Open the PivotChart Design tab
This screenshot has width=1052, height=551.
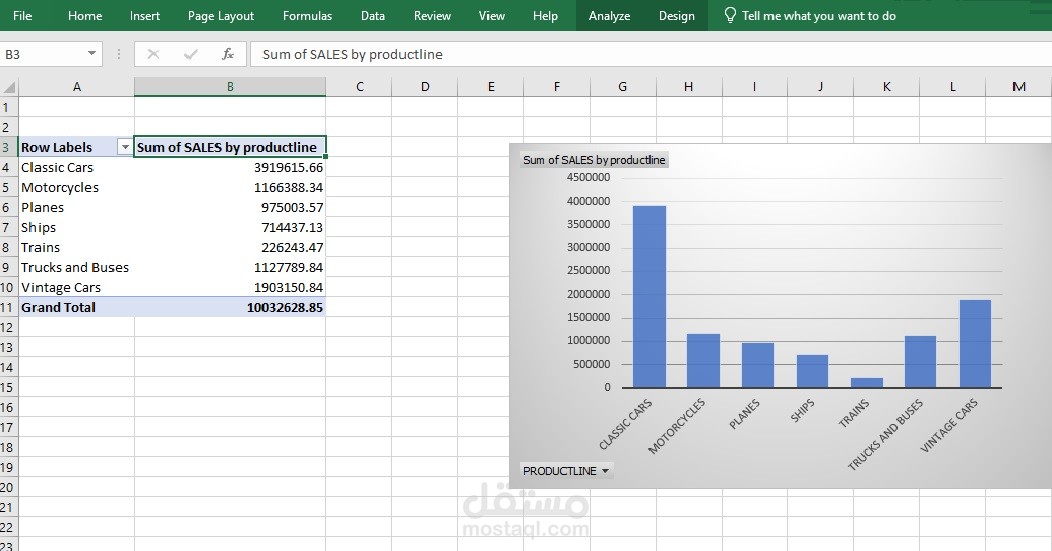[x=676, y=15]
